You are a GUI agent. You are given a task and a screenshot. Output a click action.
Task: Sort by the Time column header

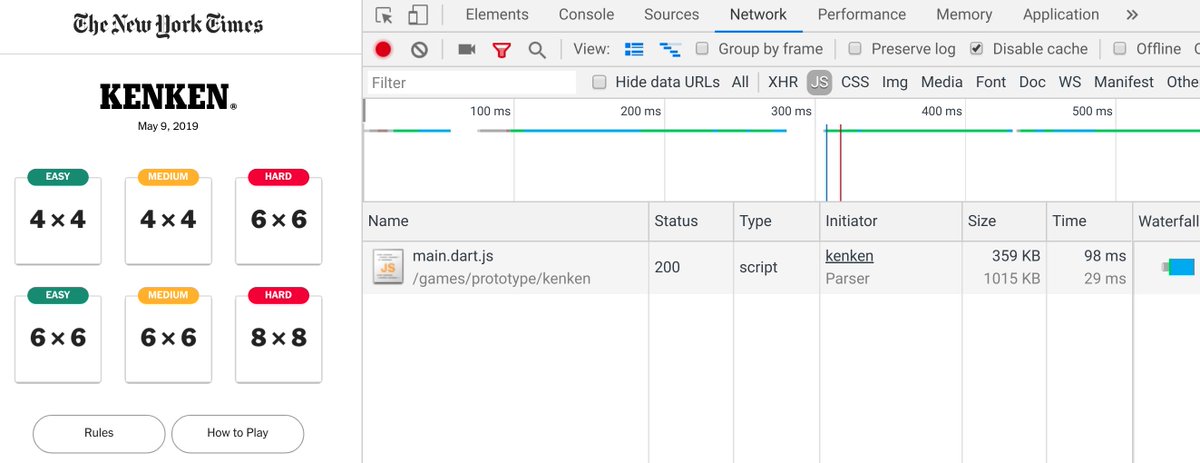1088,221
